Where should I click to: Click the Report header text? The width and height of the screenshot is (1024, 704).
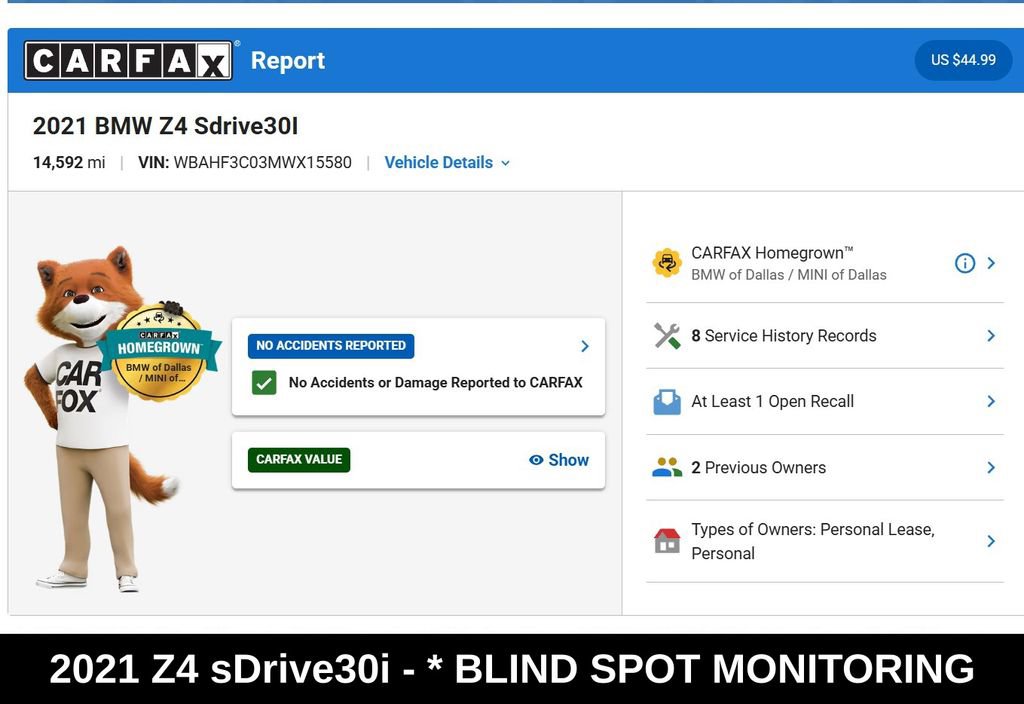coord(288,61)
